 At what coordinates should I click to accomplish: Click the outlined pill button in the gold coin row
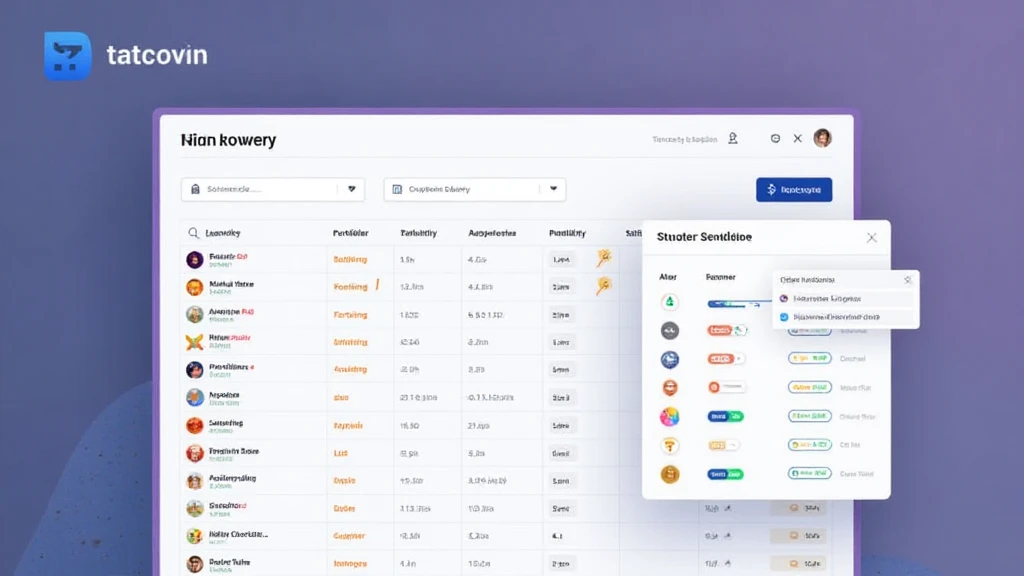(x=810, y=473)
